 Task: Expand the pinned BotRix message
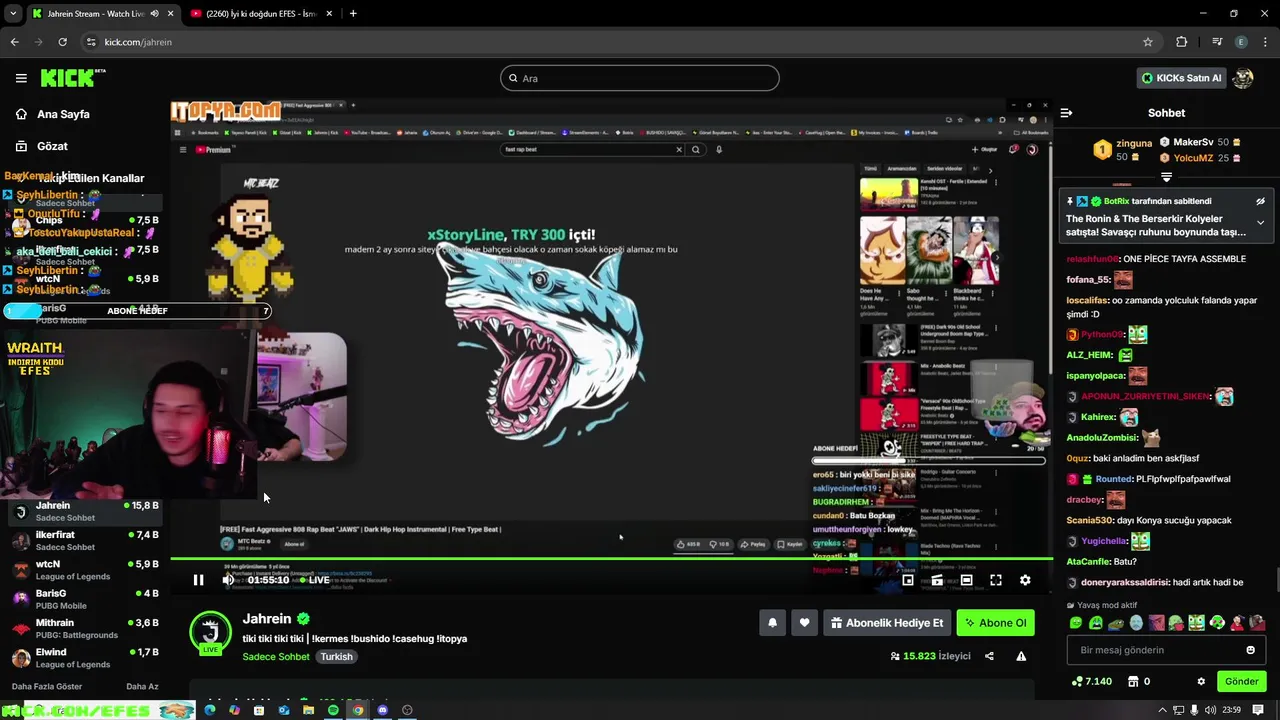pyautogui.click(x=1260, y=222)
